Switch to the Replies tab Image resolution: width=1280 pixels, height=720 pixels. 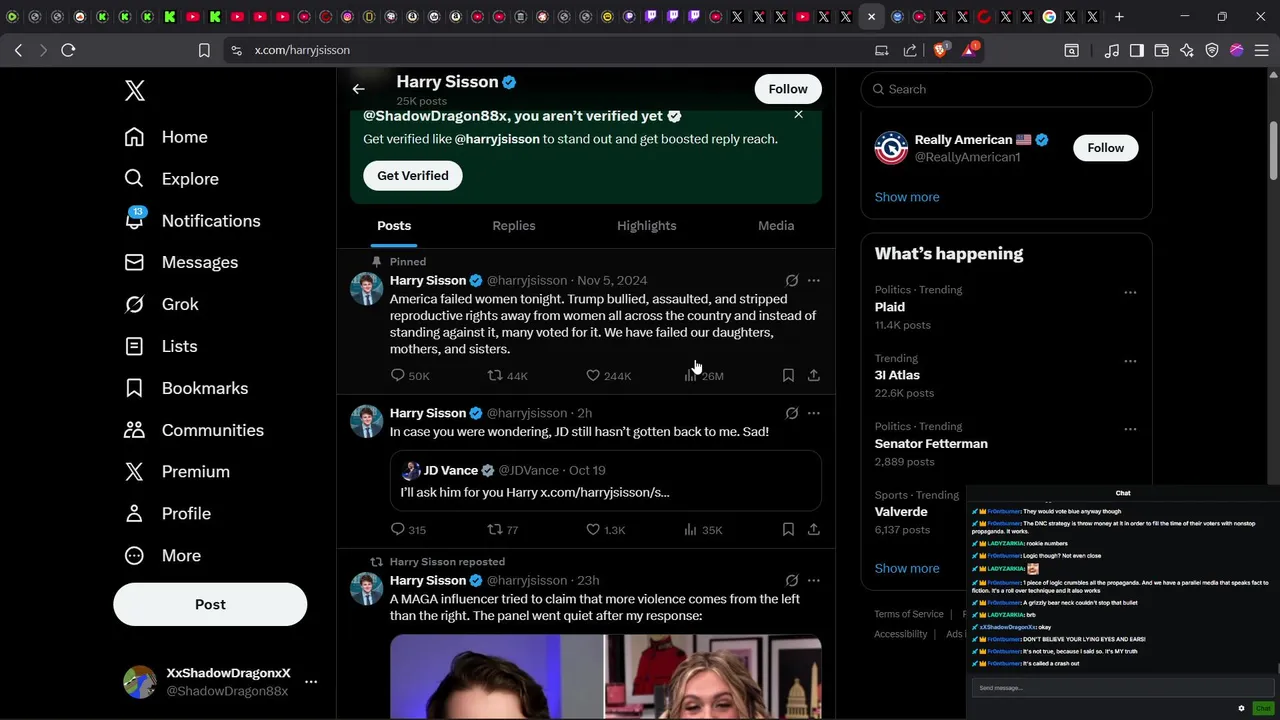point(514,226)
